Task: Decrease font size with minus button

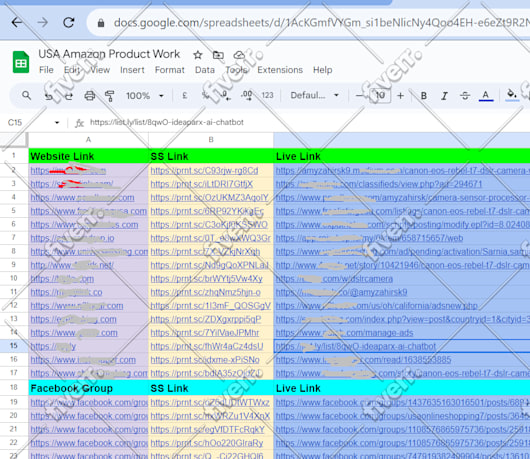Action: coord(359,96)
